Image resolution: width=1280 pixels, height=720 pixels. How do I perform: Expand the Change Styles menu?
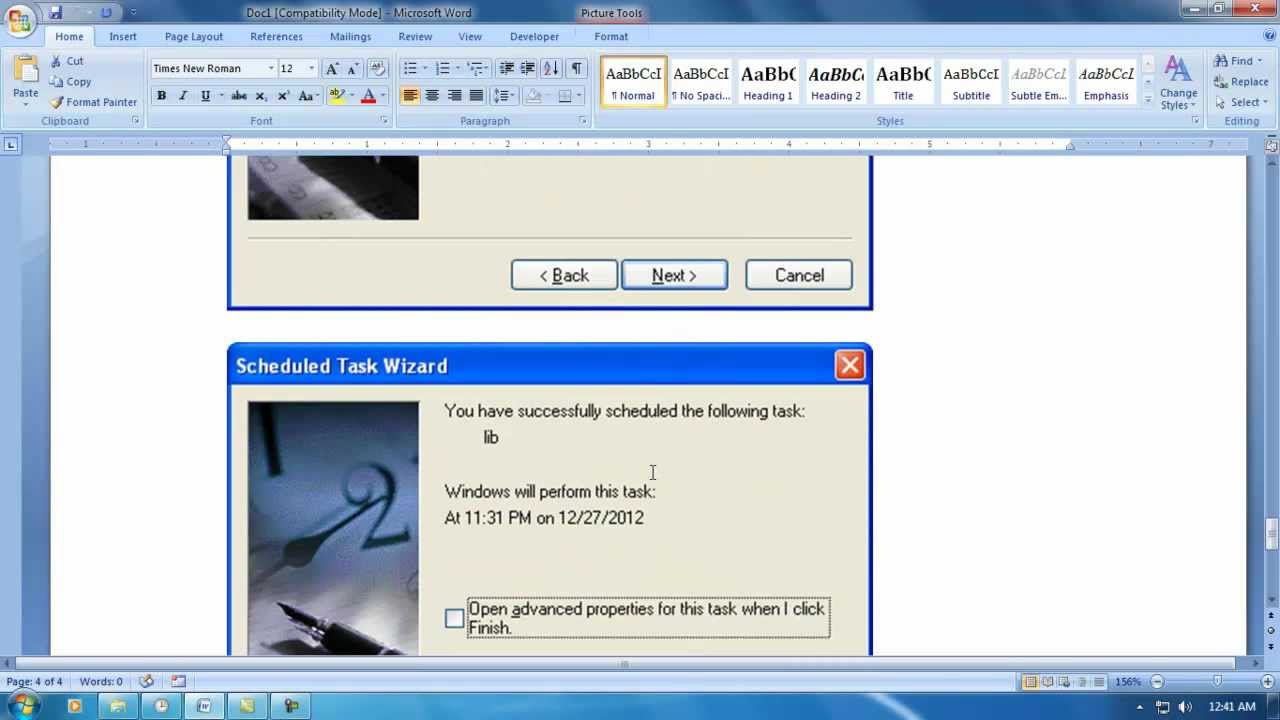click(1178, 83)
